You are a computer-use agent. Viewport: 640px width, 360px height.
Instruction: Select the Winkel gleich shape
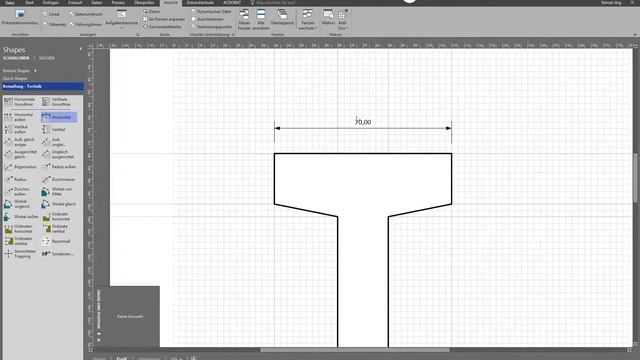click(58, 204)
